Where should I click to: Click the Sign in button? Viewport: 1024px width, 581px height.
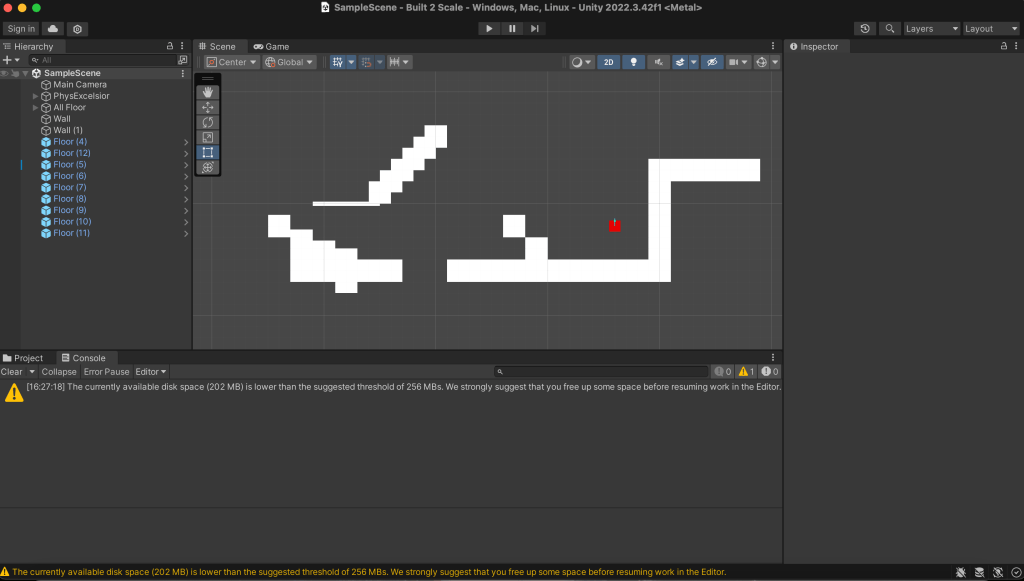(21, 29)
